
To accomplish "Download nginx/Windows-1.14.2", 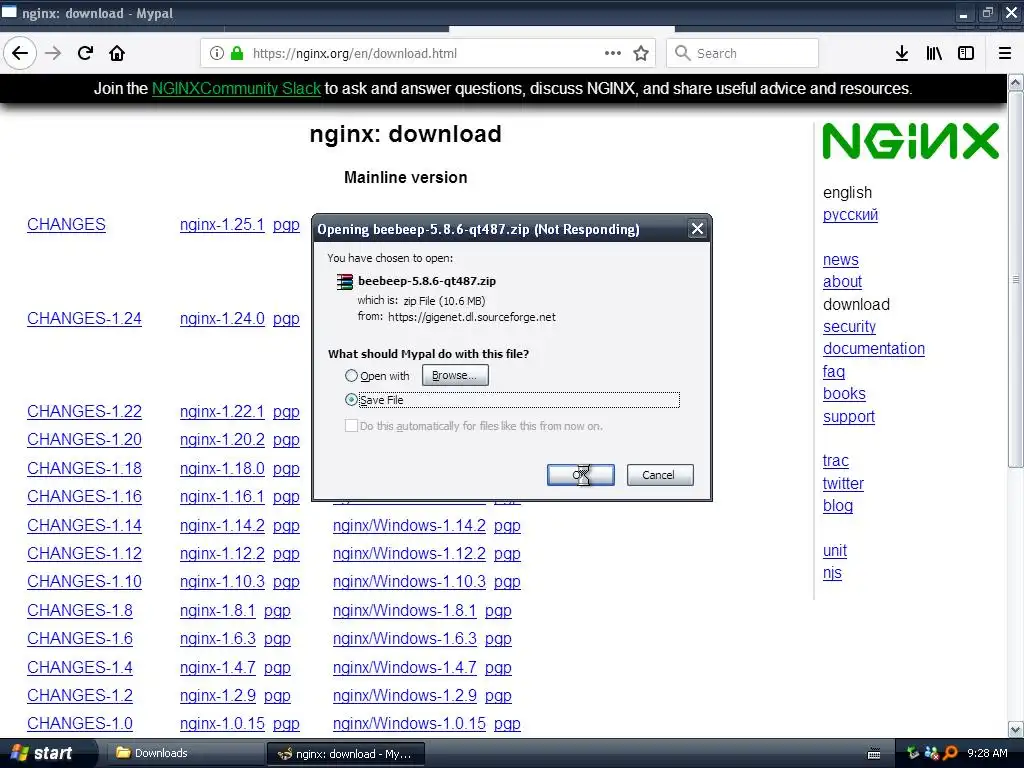I will (409, 525).
